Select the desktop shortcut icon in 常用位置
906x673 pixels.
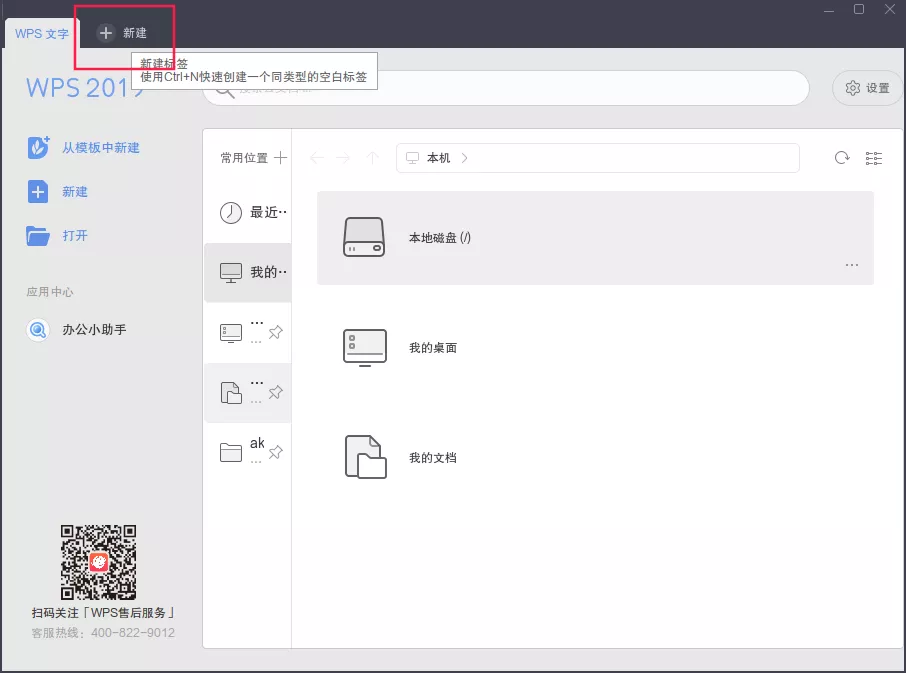pos(231,333)
